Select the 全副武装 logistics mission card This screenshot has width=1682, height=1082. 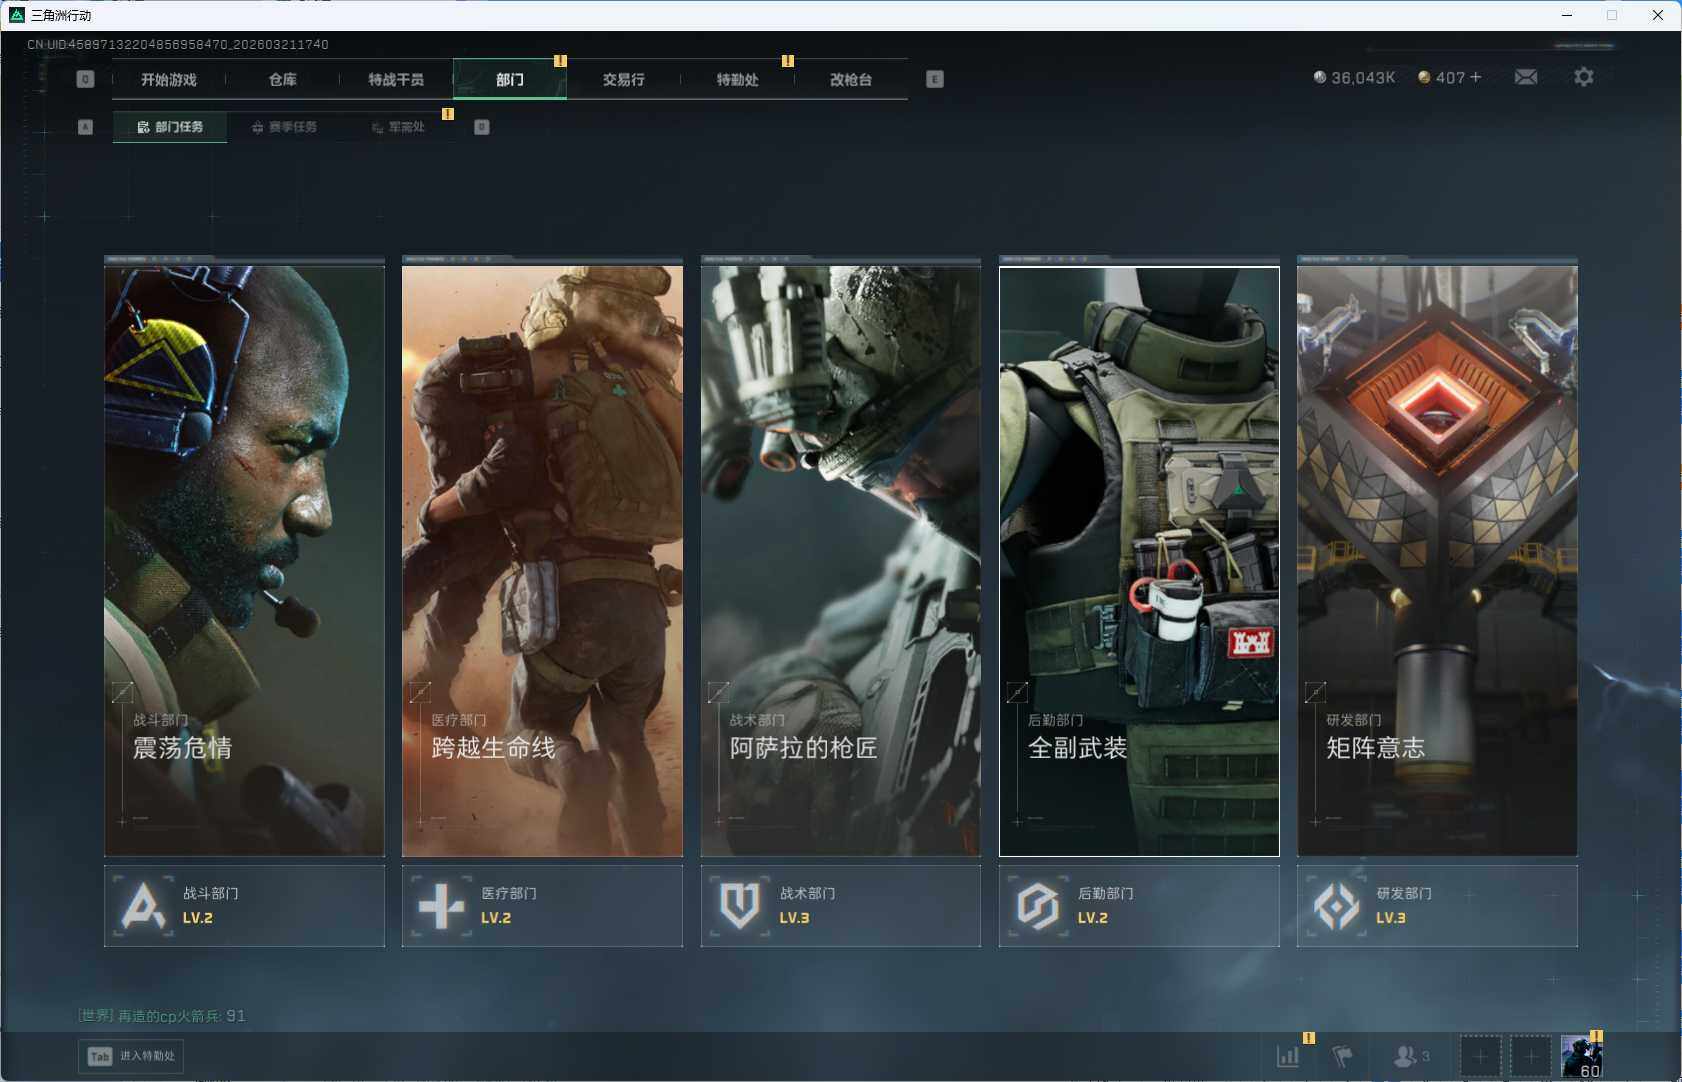point(1138,560)
